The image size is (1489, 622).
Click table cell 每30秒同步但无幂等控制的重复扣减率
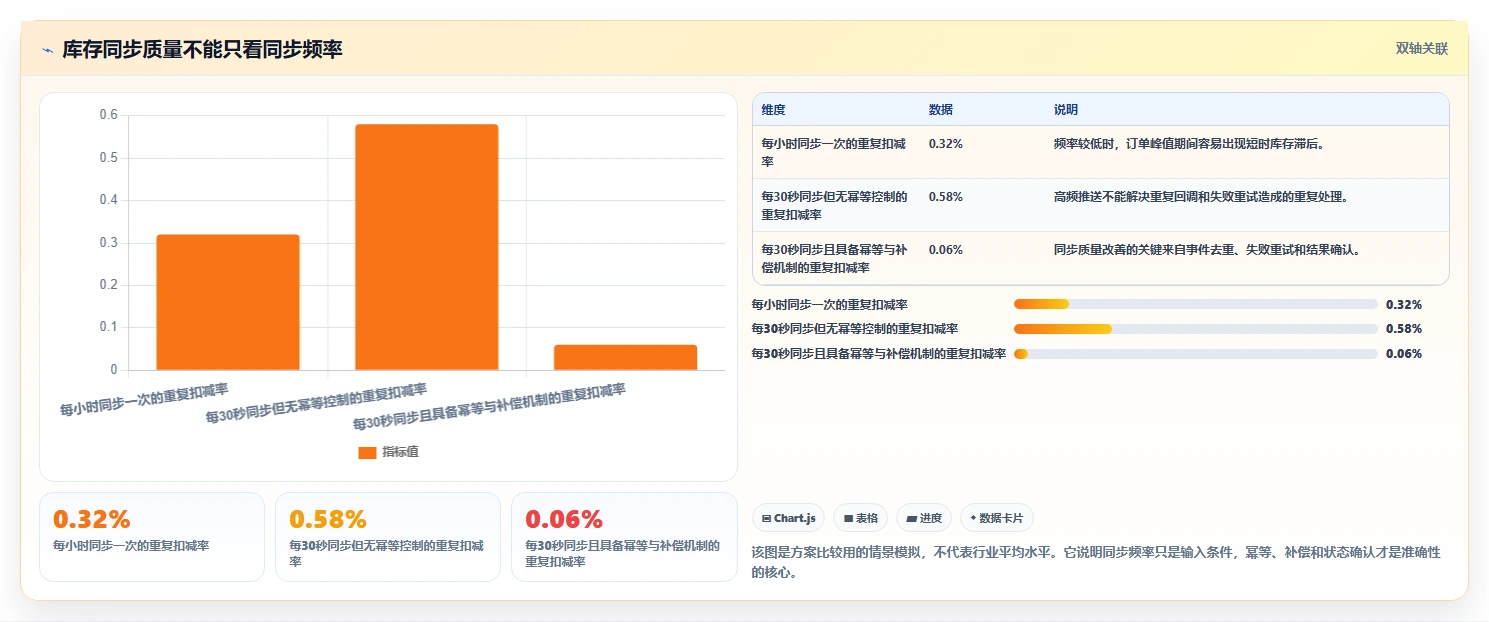pos(834,205)
